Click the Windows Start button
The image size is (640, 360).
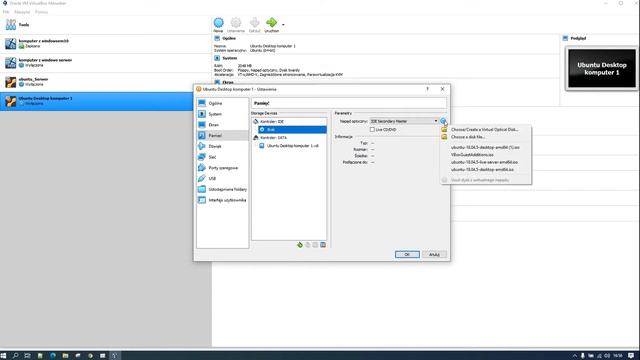click(x=4, y=356)
